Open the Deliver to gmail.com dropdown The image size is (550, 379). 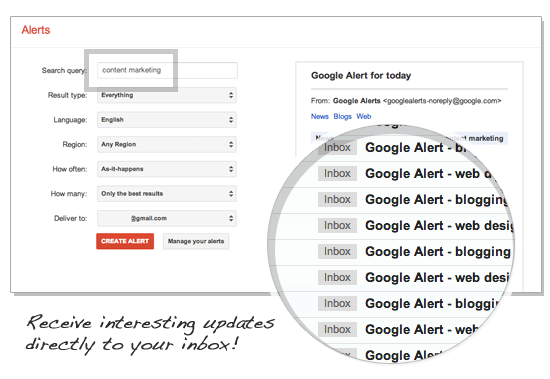tap(167, 218)
